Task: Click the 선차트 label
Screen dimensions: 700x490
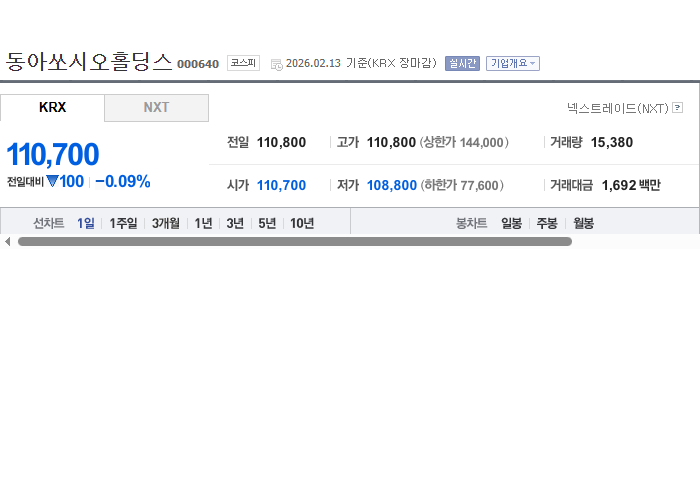Action: pyautogui.click(x=49, y=223)
